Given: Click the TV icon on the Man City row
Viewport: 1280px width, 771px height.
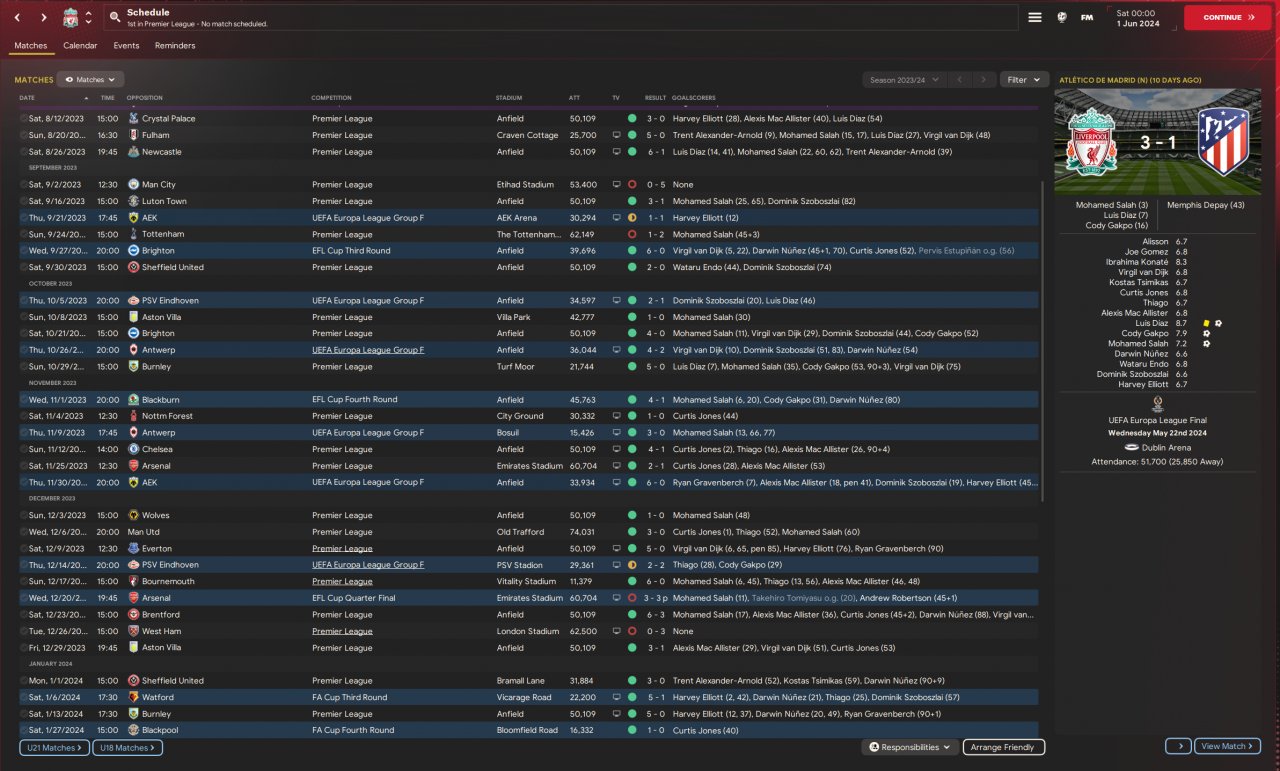Looking at the screenshot, I should click(617, 185).
